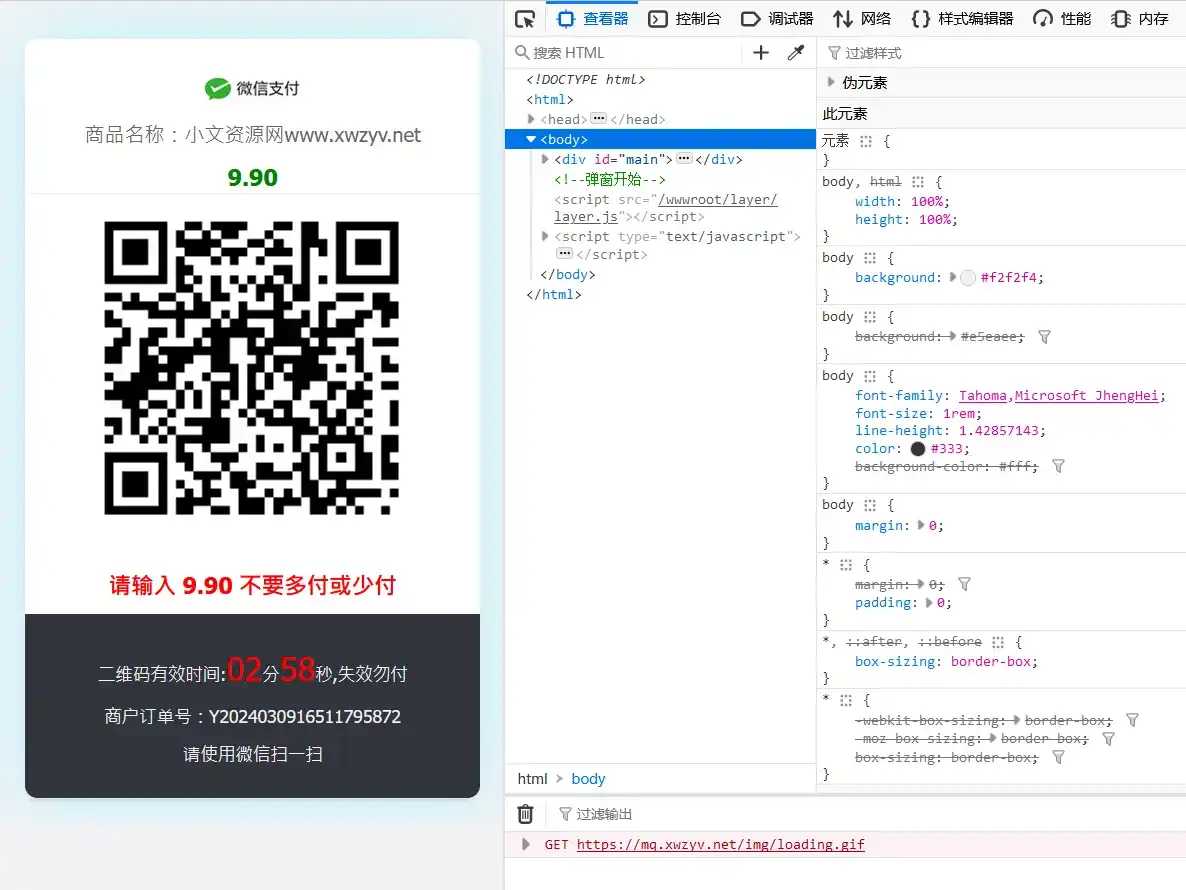Click filter icon next to -moz-box-sizing
Screen dimensions: 1186x890
(x=1108, y=739)
